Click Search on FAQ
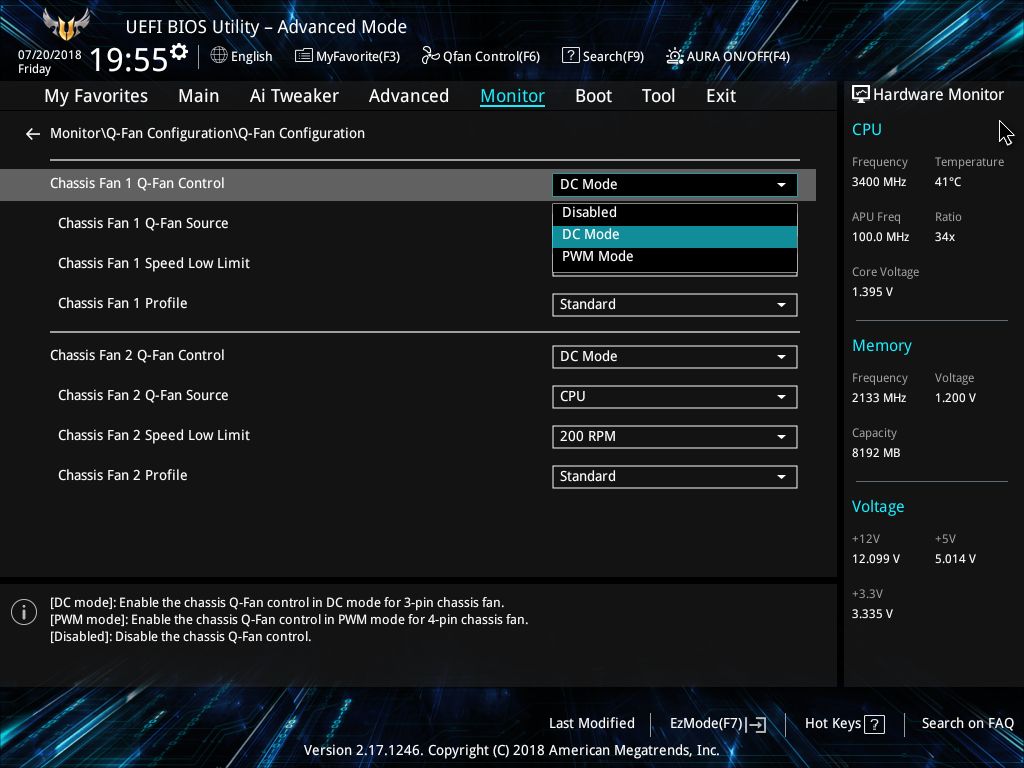The width and height of the screenshot is (1024, 768). point(967,723)
